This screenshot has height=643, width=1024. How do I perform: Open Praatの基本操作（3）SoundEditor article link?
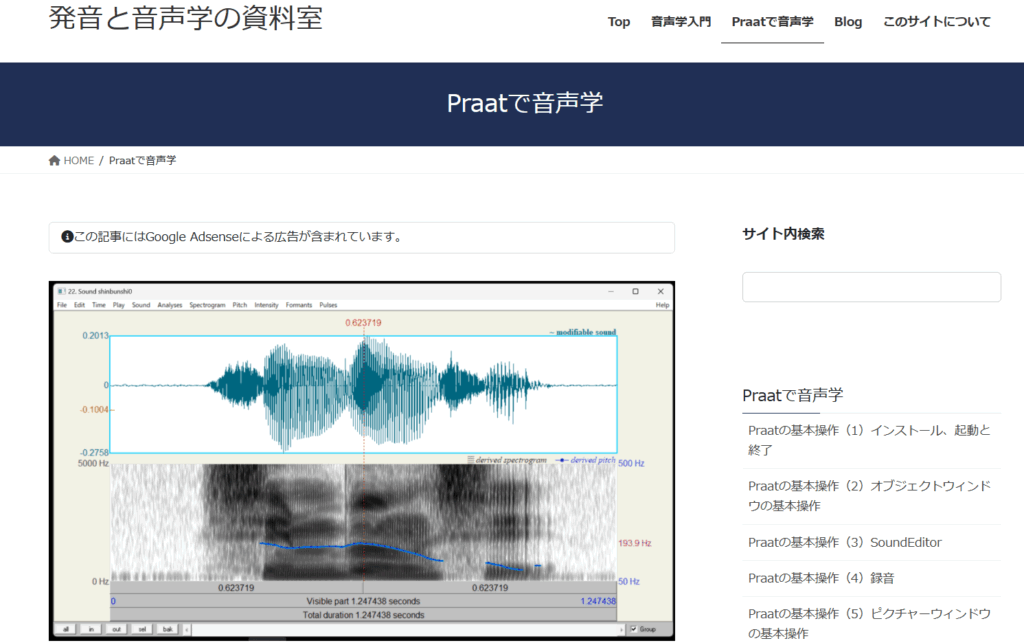[x=845, y=542]
